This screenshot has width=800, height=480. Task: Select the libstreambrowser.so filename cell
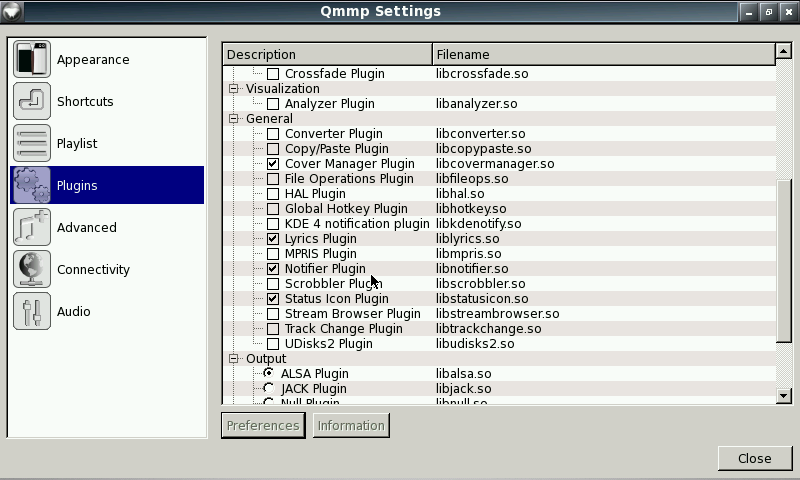pos(497,314)
